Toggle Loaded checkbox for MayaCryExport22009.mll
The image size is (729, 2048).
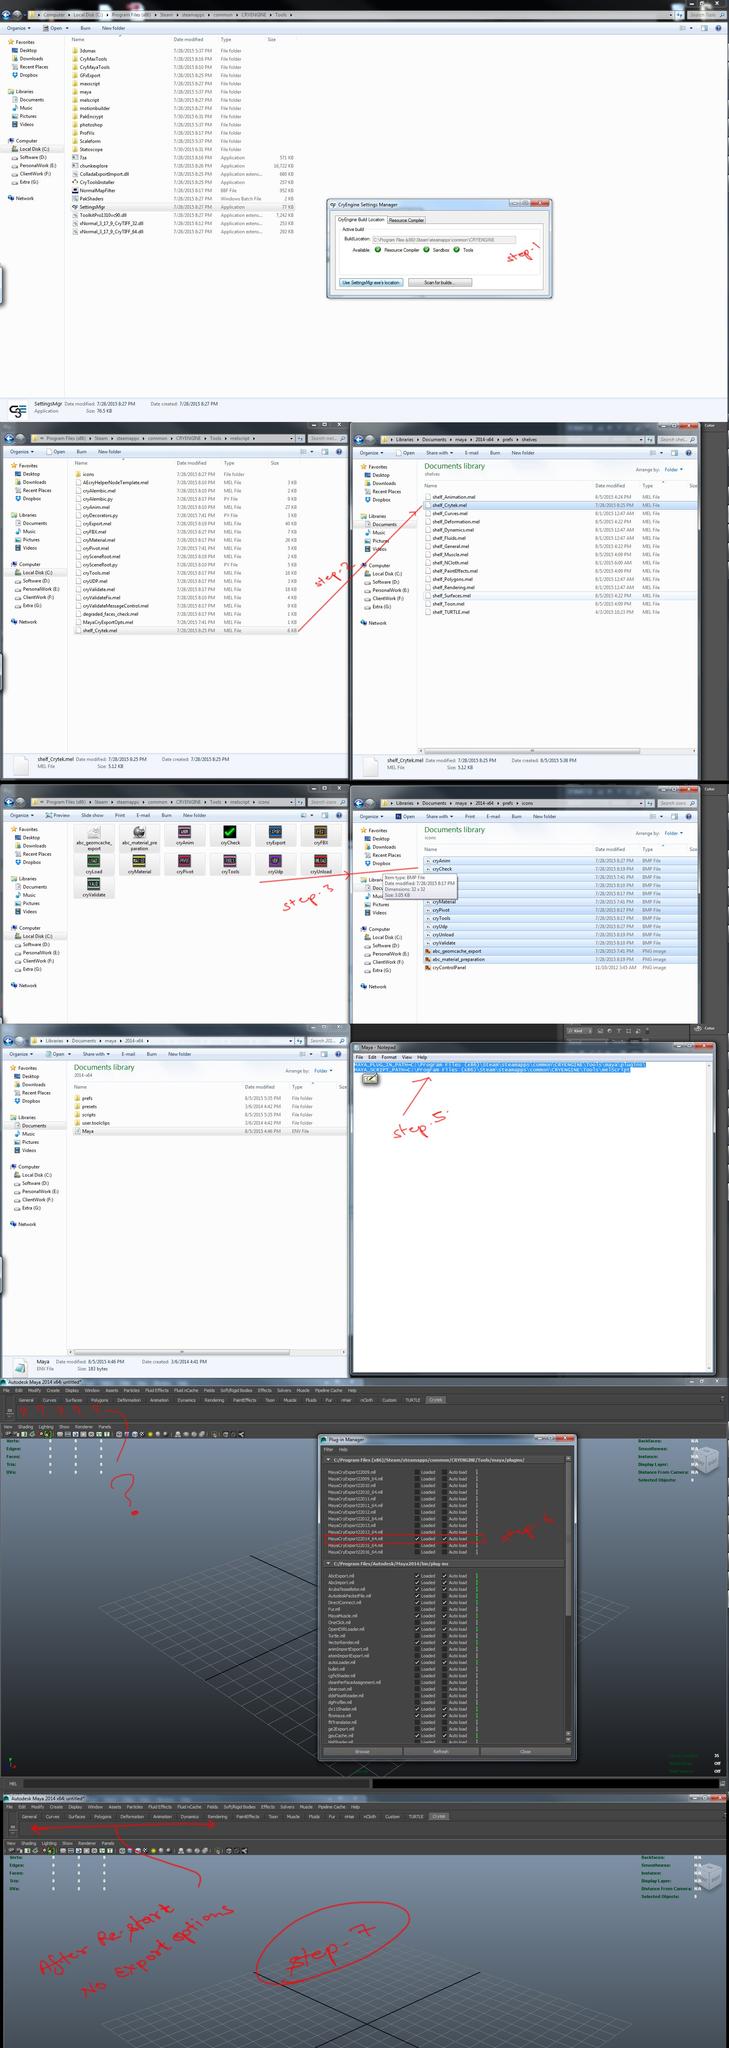[418, 1472]
